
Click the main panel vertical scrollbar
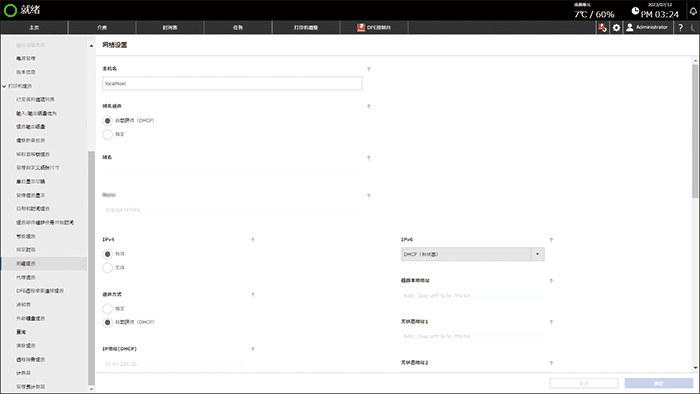coord(695,131)
